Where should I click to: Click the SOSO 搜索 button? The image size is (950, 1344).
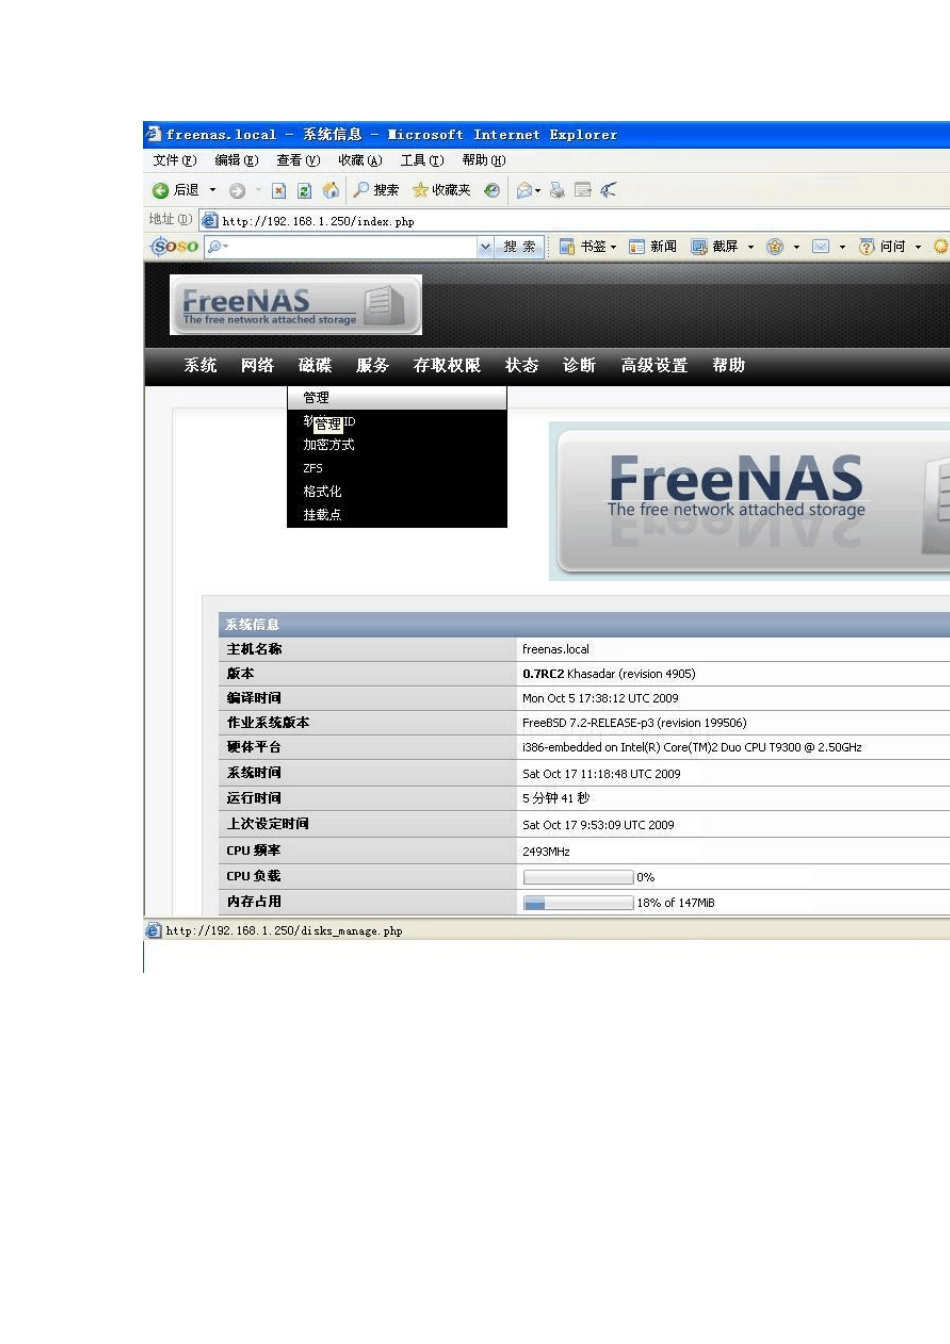520,246
